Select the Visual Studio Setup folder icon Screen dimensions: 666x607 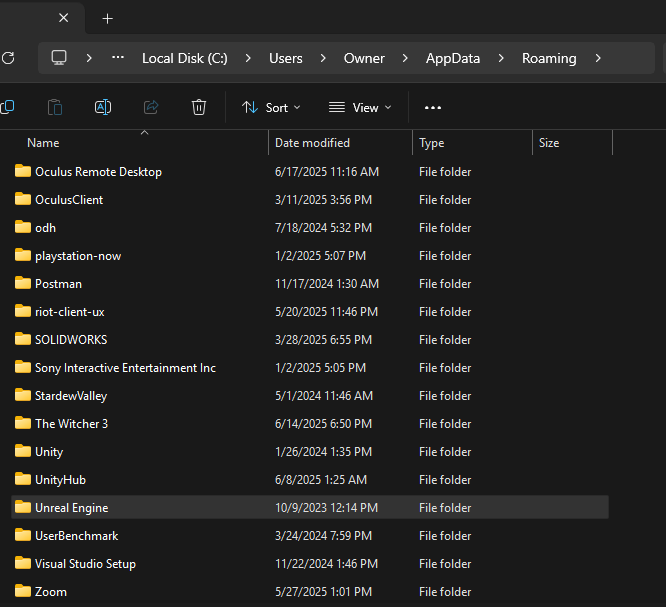pyautogui.click(x=23, y=564)
